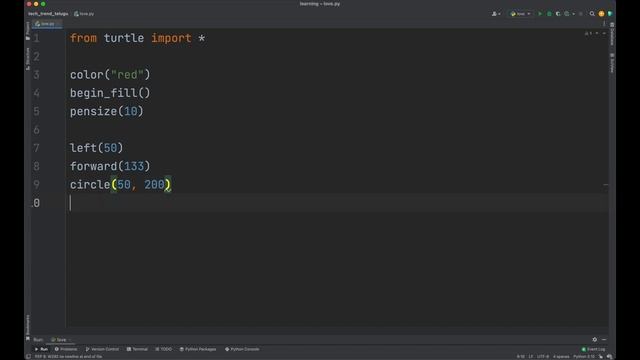Open the Problems tool window

66,349
